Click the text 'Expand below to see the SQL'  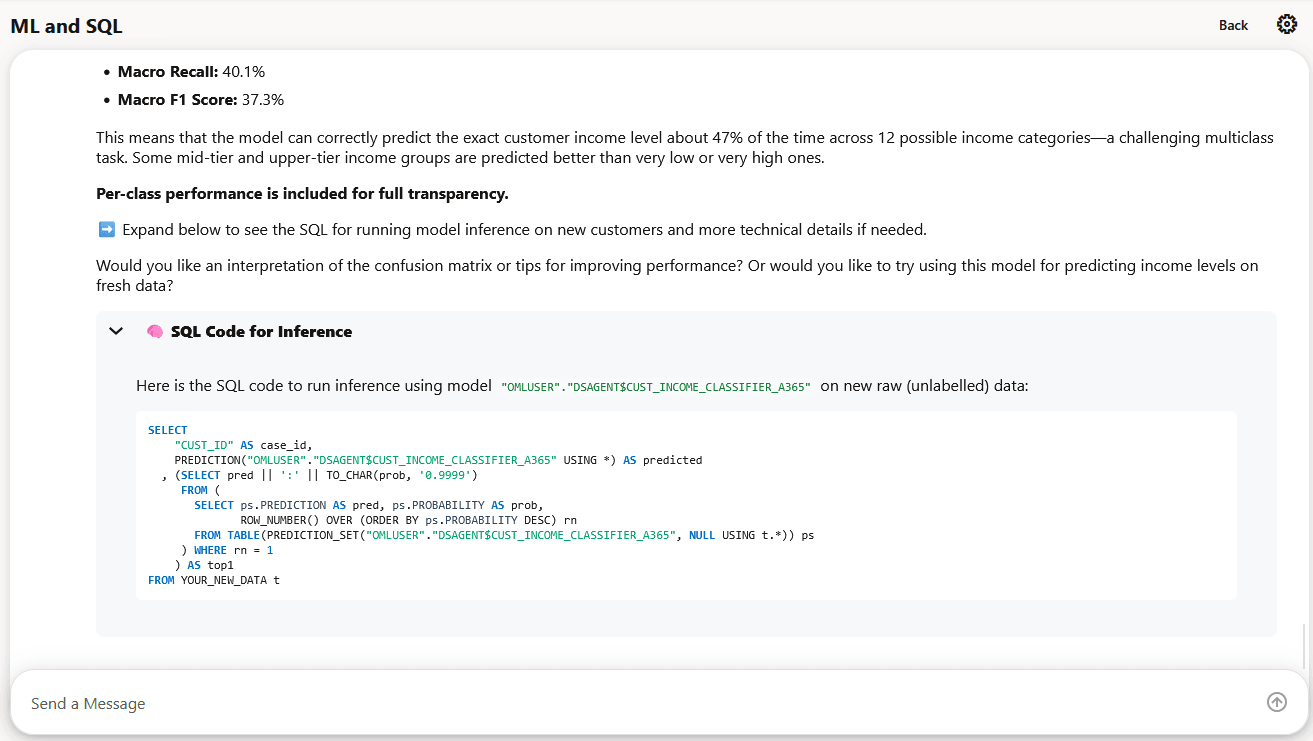525,230
